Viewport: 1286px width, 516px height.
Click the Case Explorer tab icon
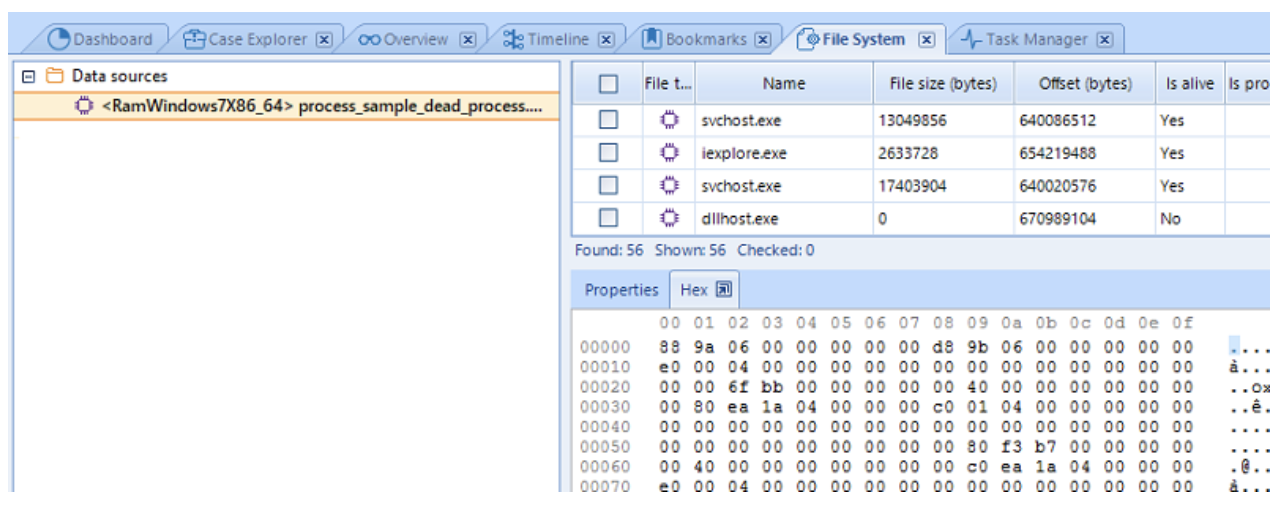pos(194,39)
